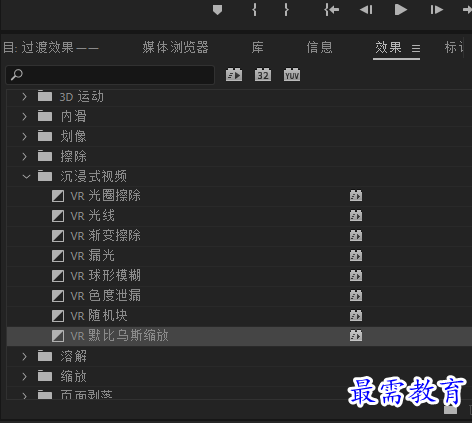Click accelerated badge on VR 随机块 row
Image resolution: width=472 pixels, height=423 pixels.
coord(356,316)
